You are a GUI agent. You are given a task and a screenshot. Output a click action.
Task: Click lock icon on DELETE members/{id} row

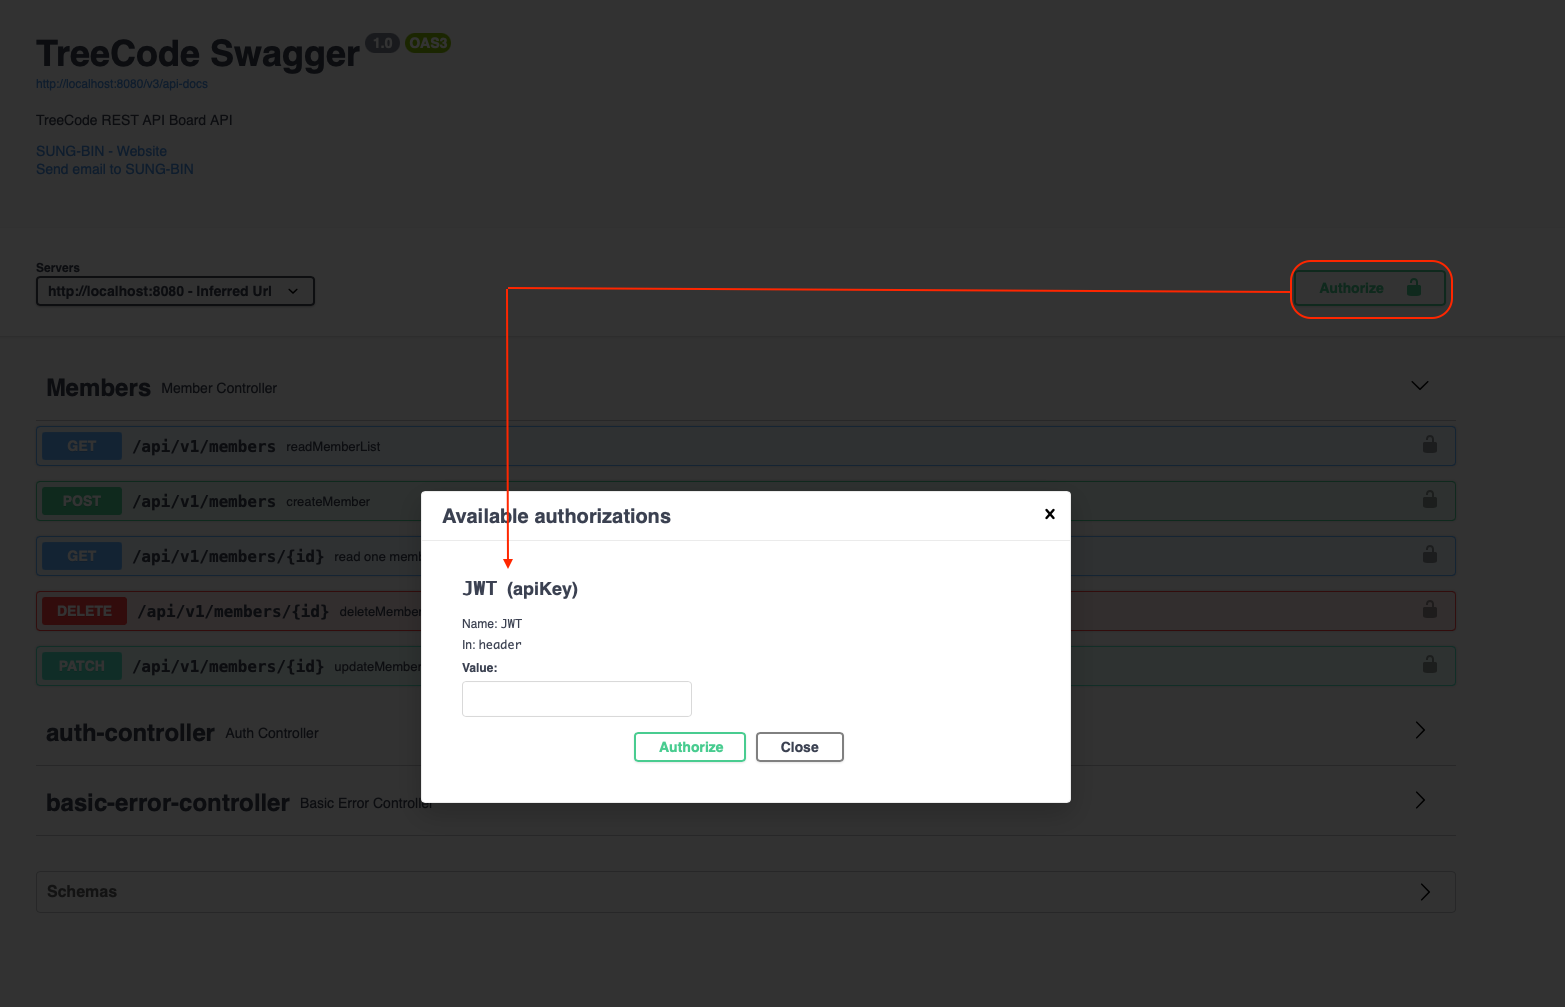point(1430,609)
